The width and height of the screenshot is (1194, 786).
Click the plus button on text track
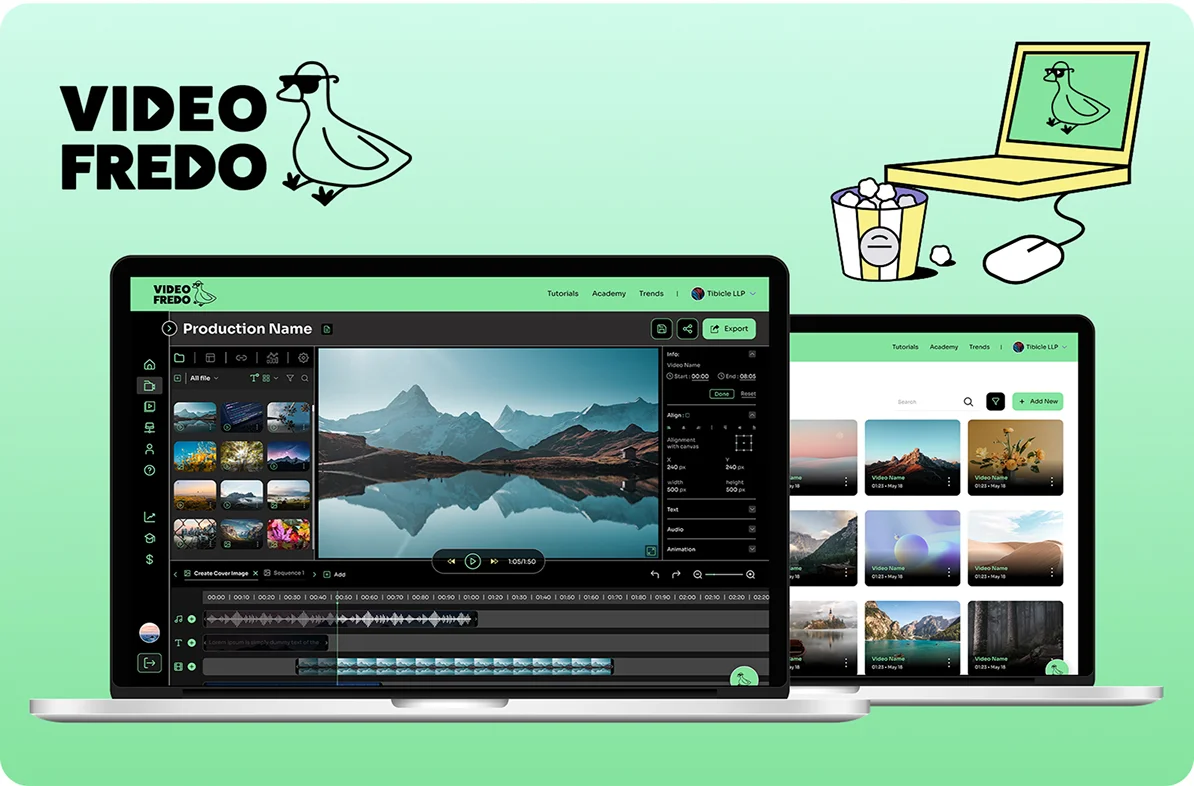pos(192,643)
